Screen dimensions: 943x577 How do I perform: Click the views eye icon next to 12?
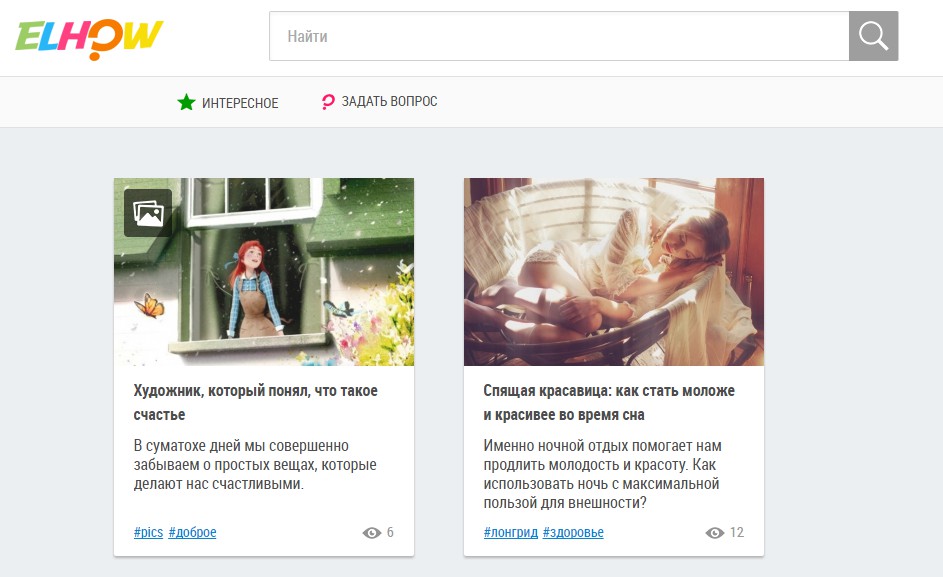point(714,533)
